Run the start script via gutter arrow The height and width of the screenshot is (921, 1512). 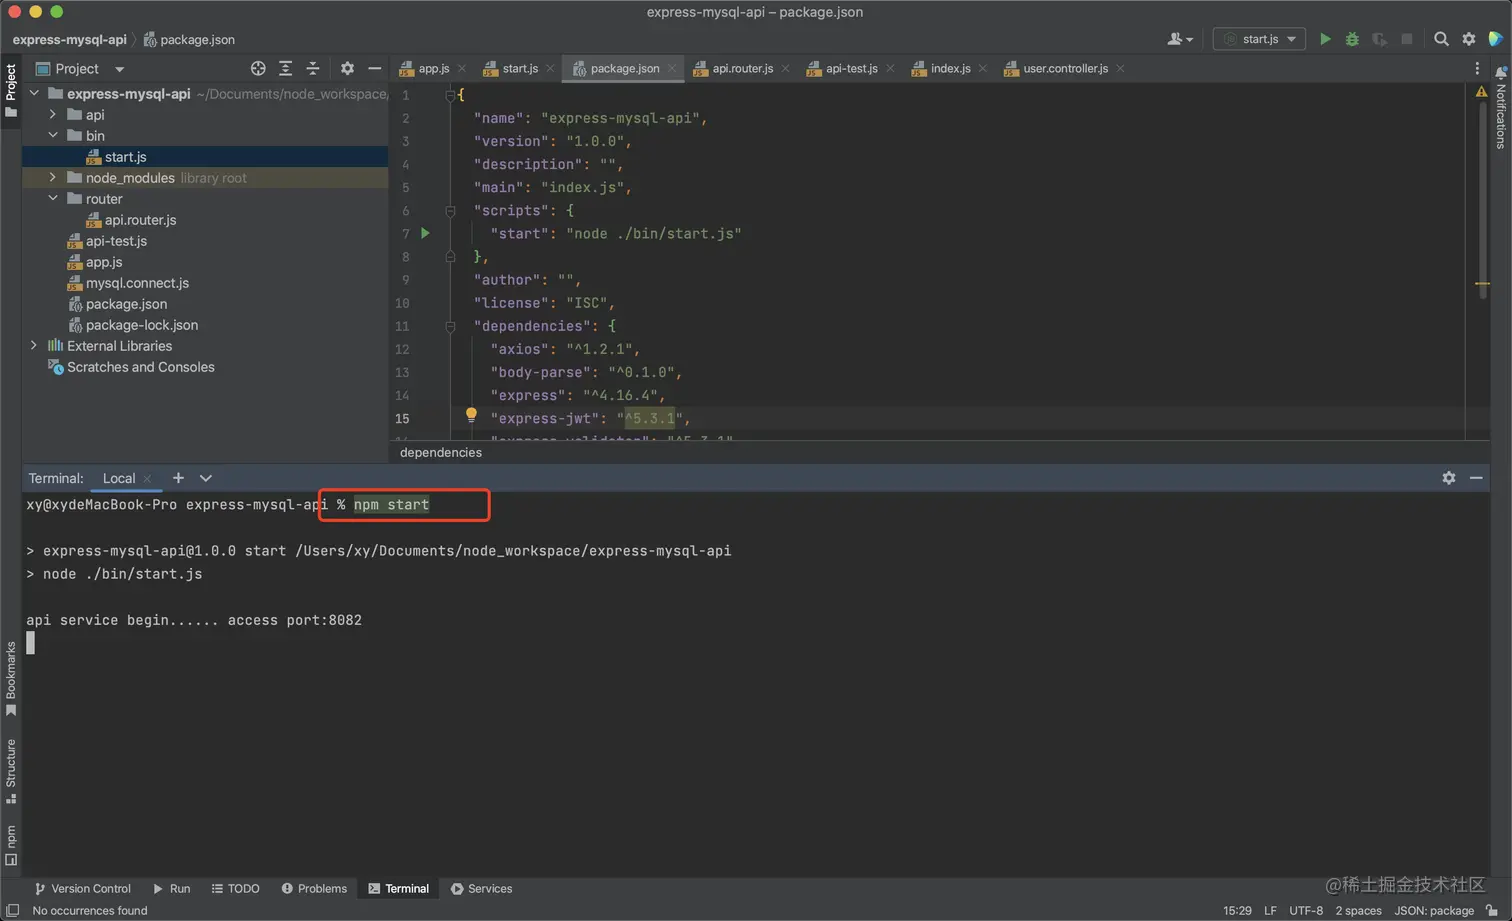click(425, 233)
